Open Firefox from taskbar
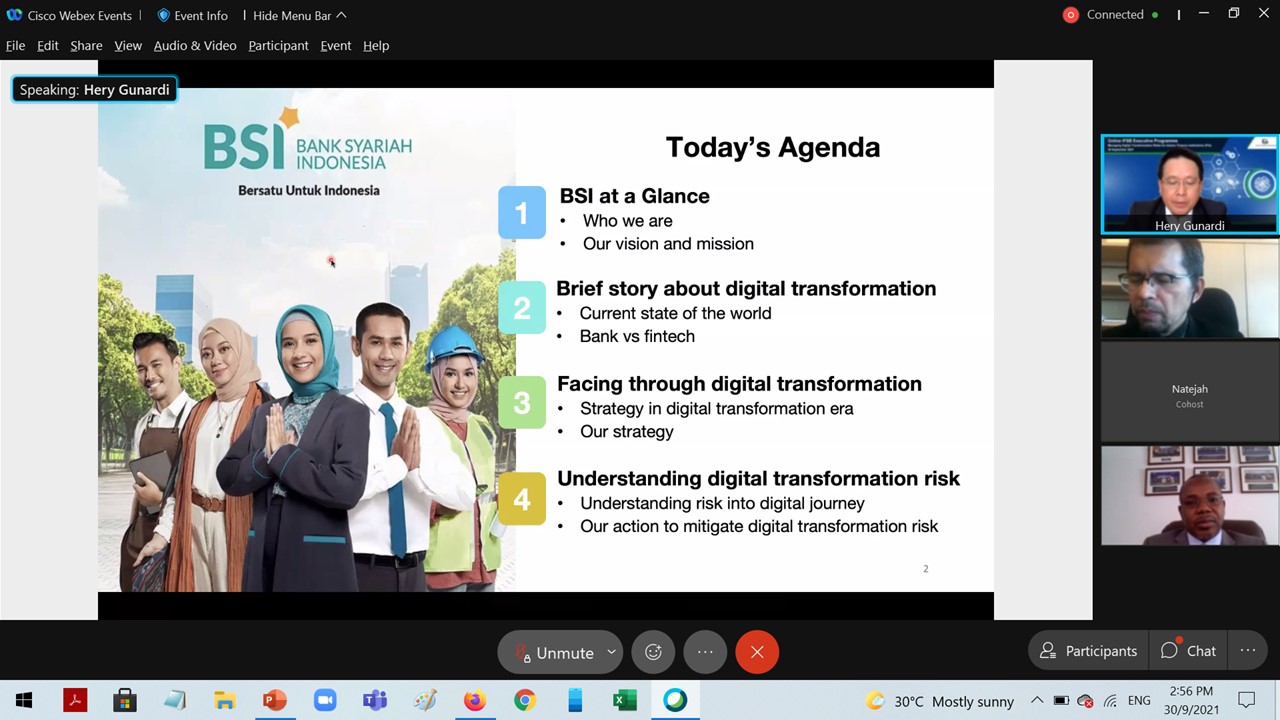The width and height of the screenshot is (1280, 720). (x=475, y=701)
